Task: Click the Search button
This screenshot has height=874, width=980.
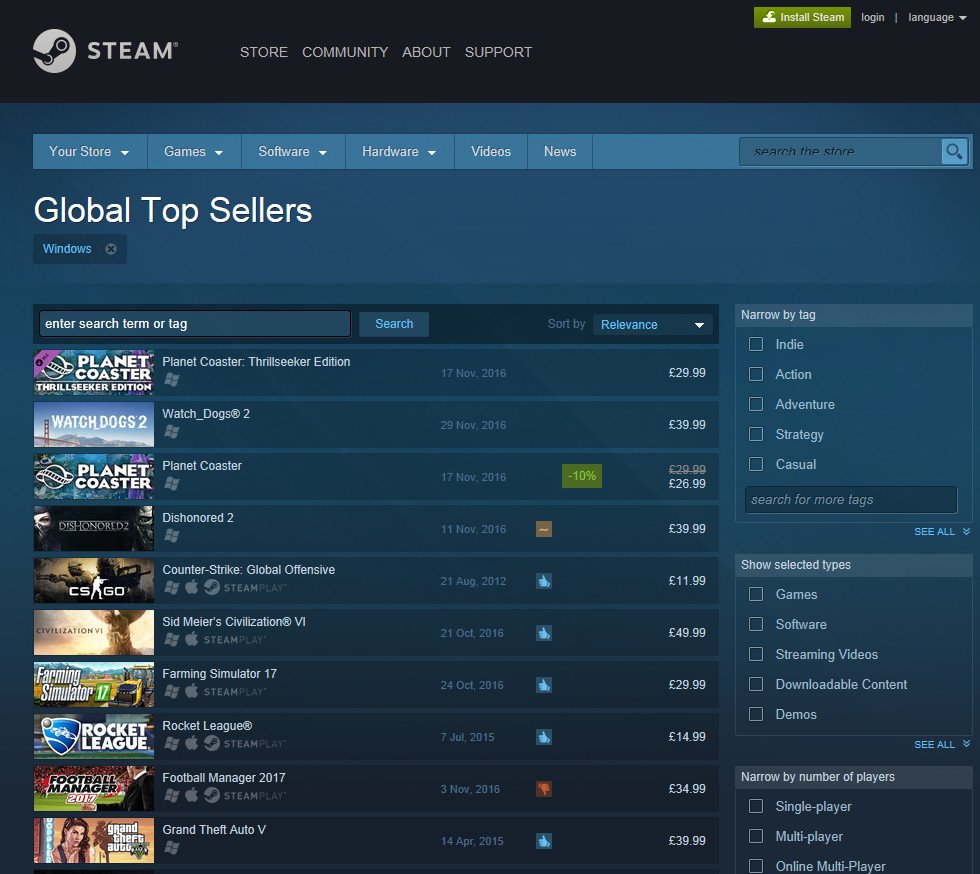Action: 394,324
